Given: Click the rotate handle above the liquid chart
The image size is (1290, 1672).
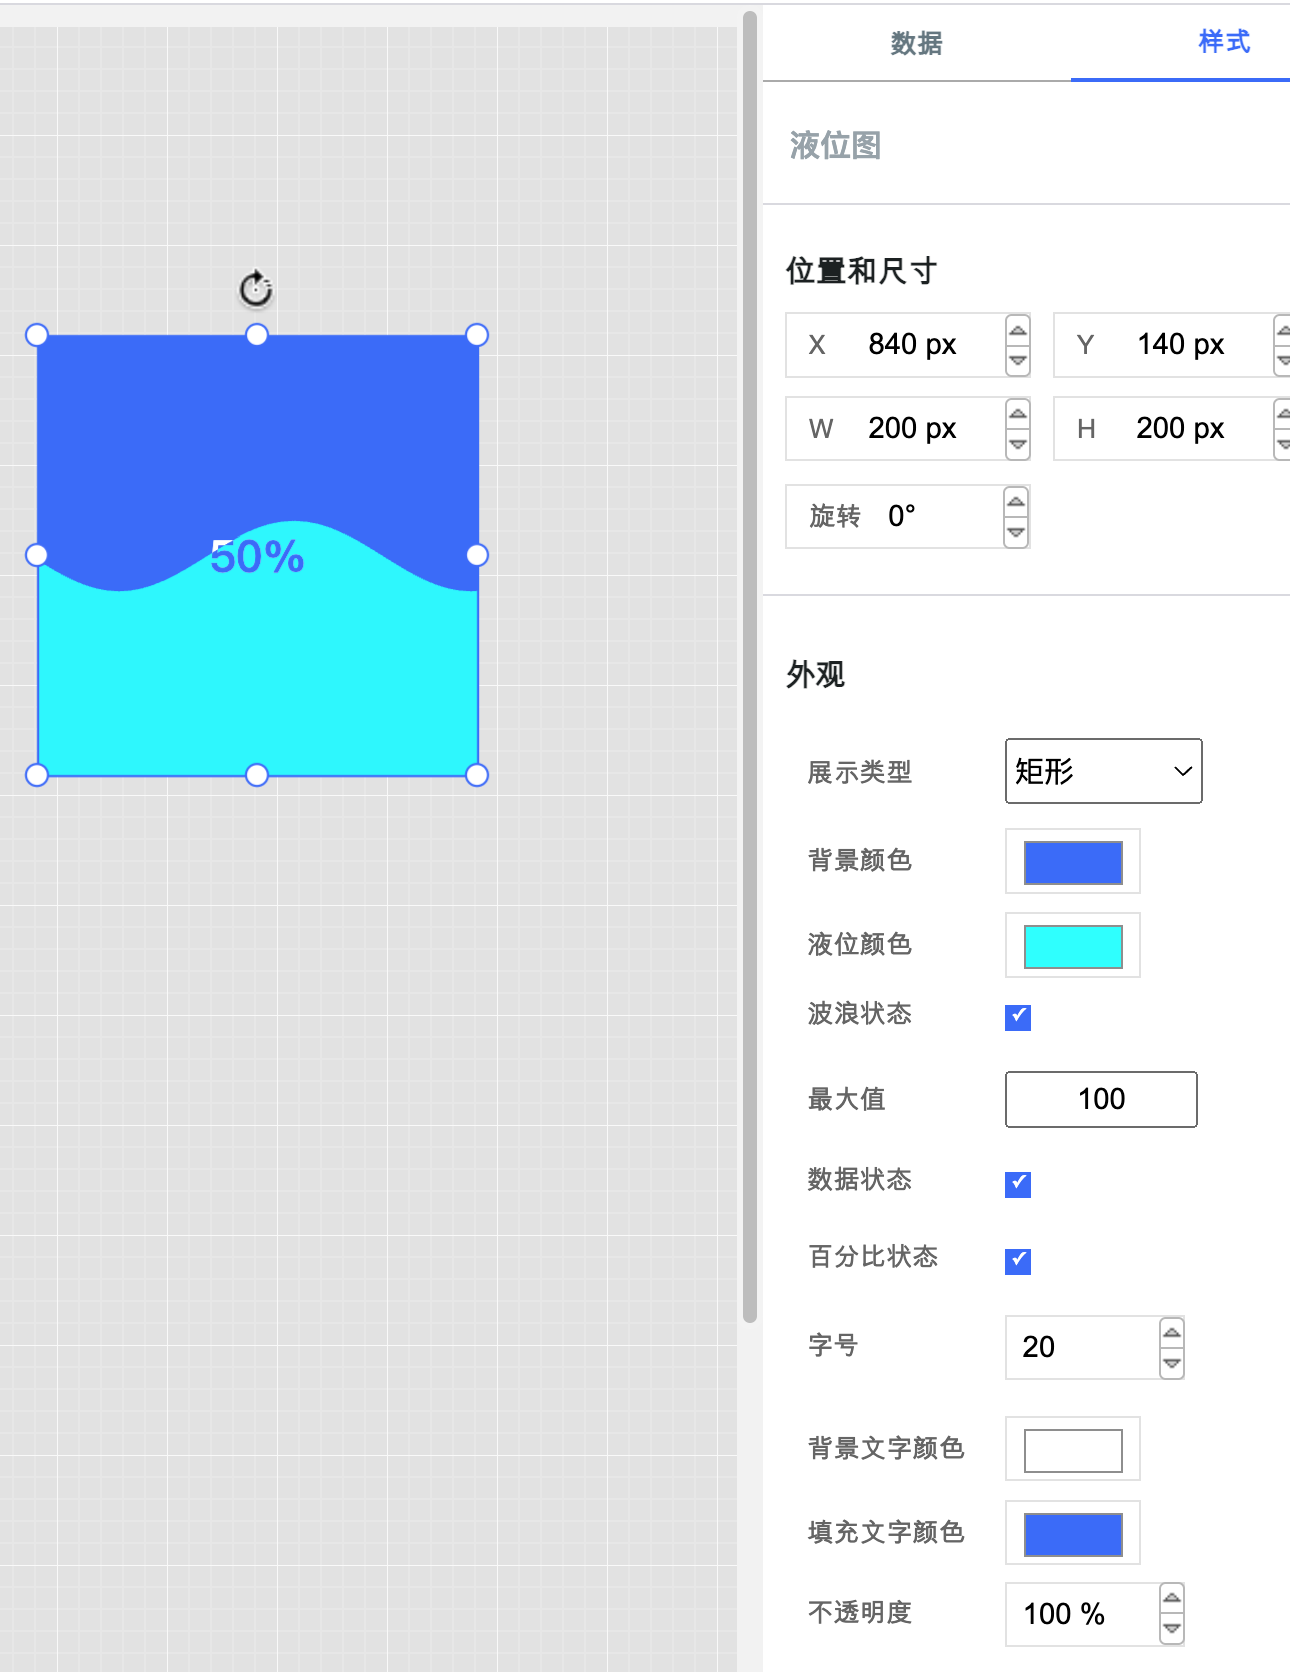Looking at the screenshot, I should coord(256,289).
